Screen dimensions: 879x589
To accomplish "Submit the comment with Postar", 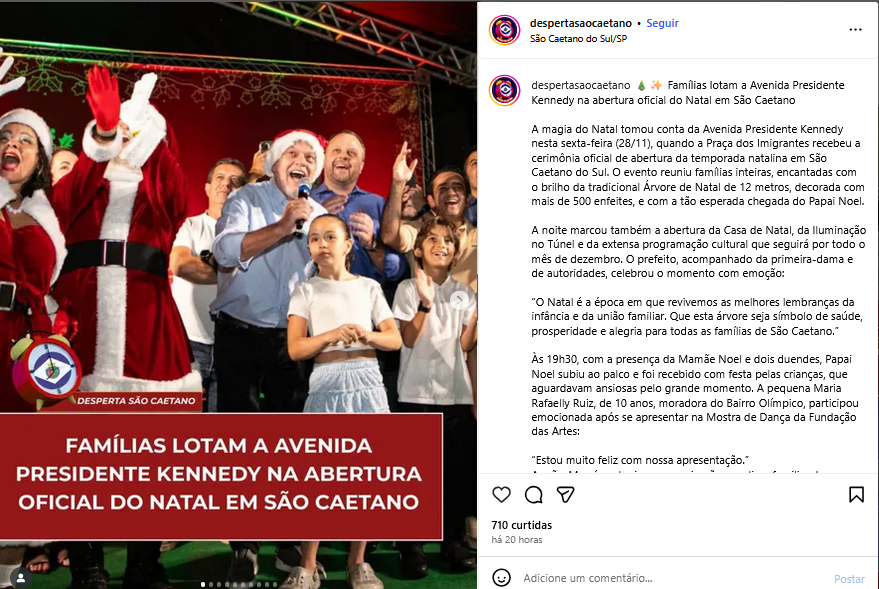I will 849,579.
